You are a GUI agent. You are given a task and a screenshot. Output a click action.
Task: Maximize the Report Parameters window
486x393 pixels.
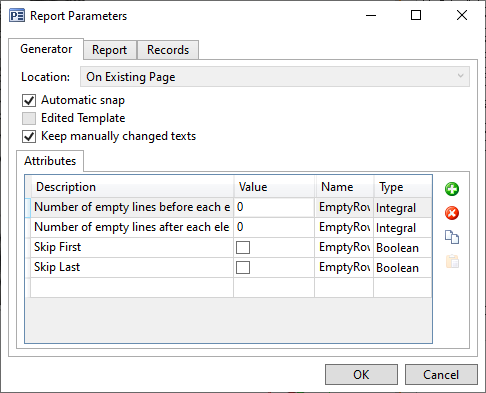coord(416,15)
